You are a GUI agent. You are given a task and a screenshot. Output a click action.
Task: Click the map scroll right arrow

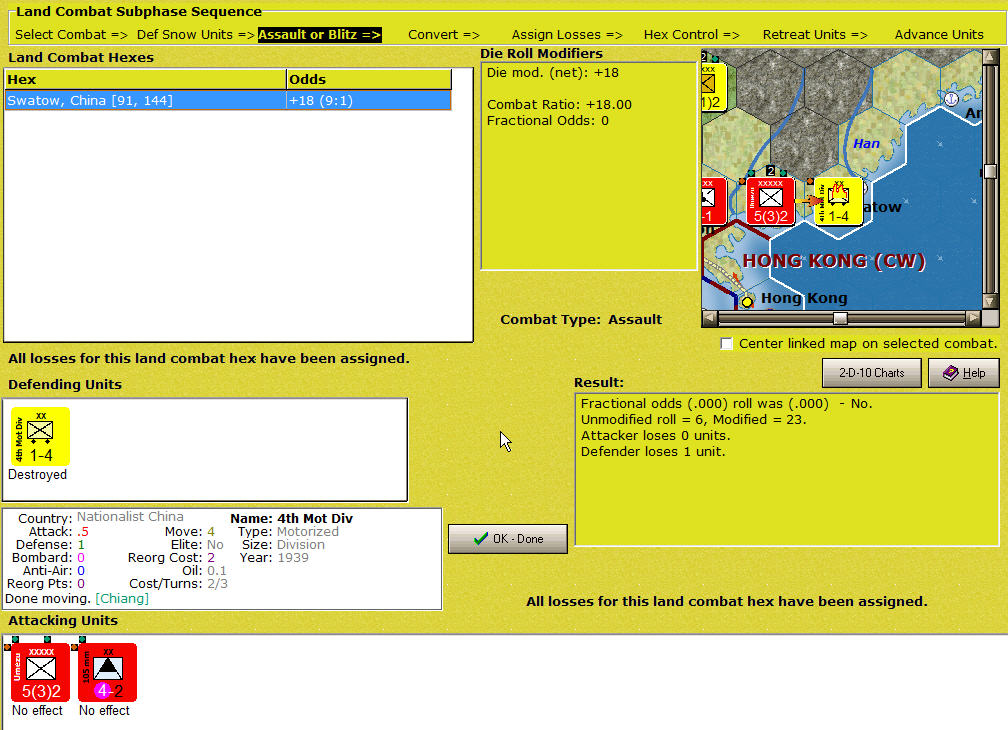coord(973,318)
